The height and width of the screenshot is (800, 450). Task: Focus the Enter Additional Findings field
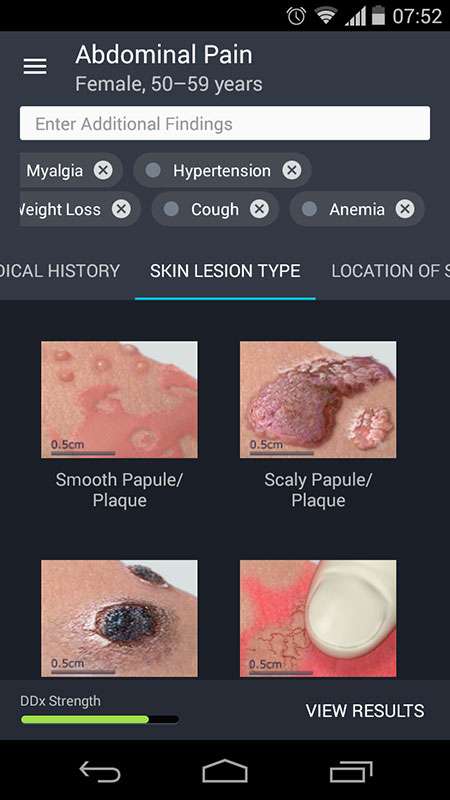[225, 123]
